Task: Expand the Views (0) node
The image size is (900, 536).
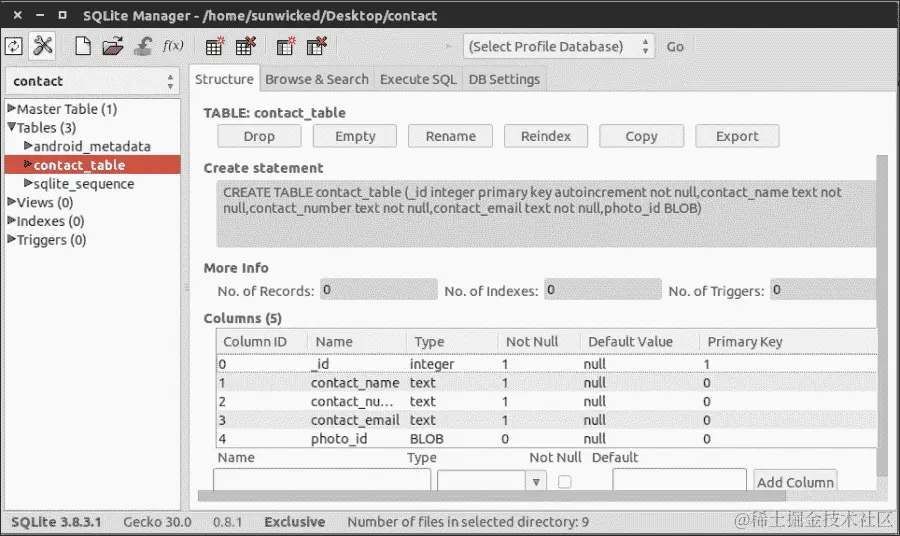Action: (x=11, y=201)
